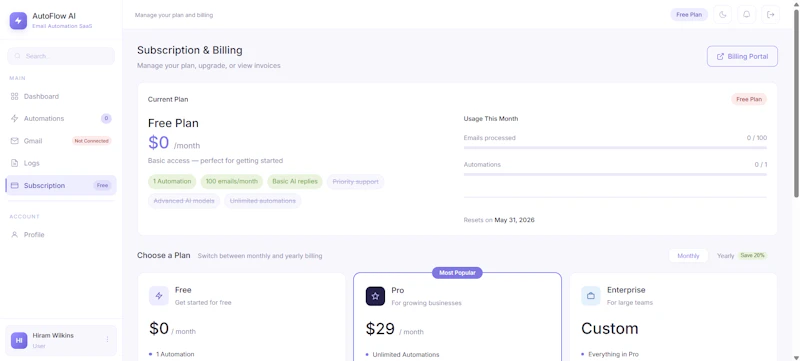Click the Free Plan badge in header
This screenshot has height=361, width=800.
(689, 15)
